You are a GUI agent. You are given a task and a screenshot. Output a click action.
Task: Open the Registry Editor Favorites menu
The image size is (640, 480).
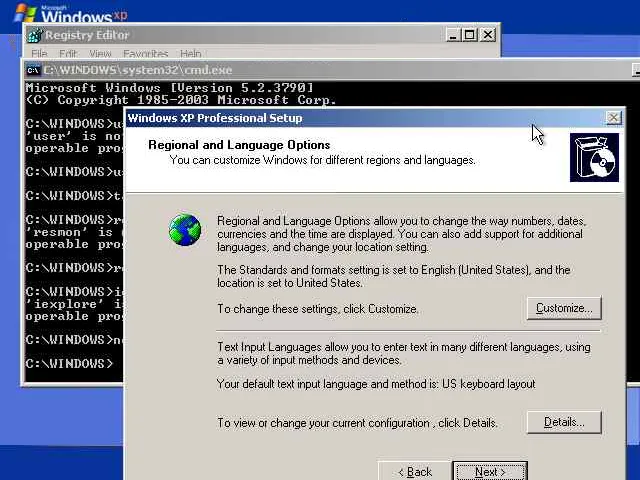(146, 53)
